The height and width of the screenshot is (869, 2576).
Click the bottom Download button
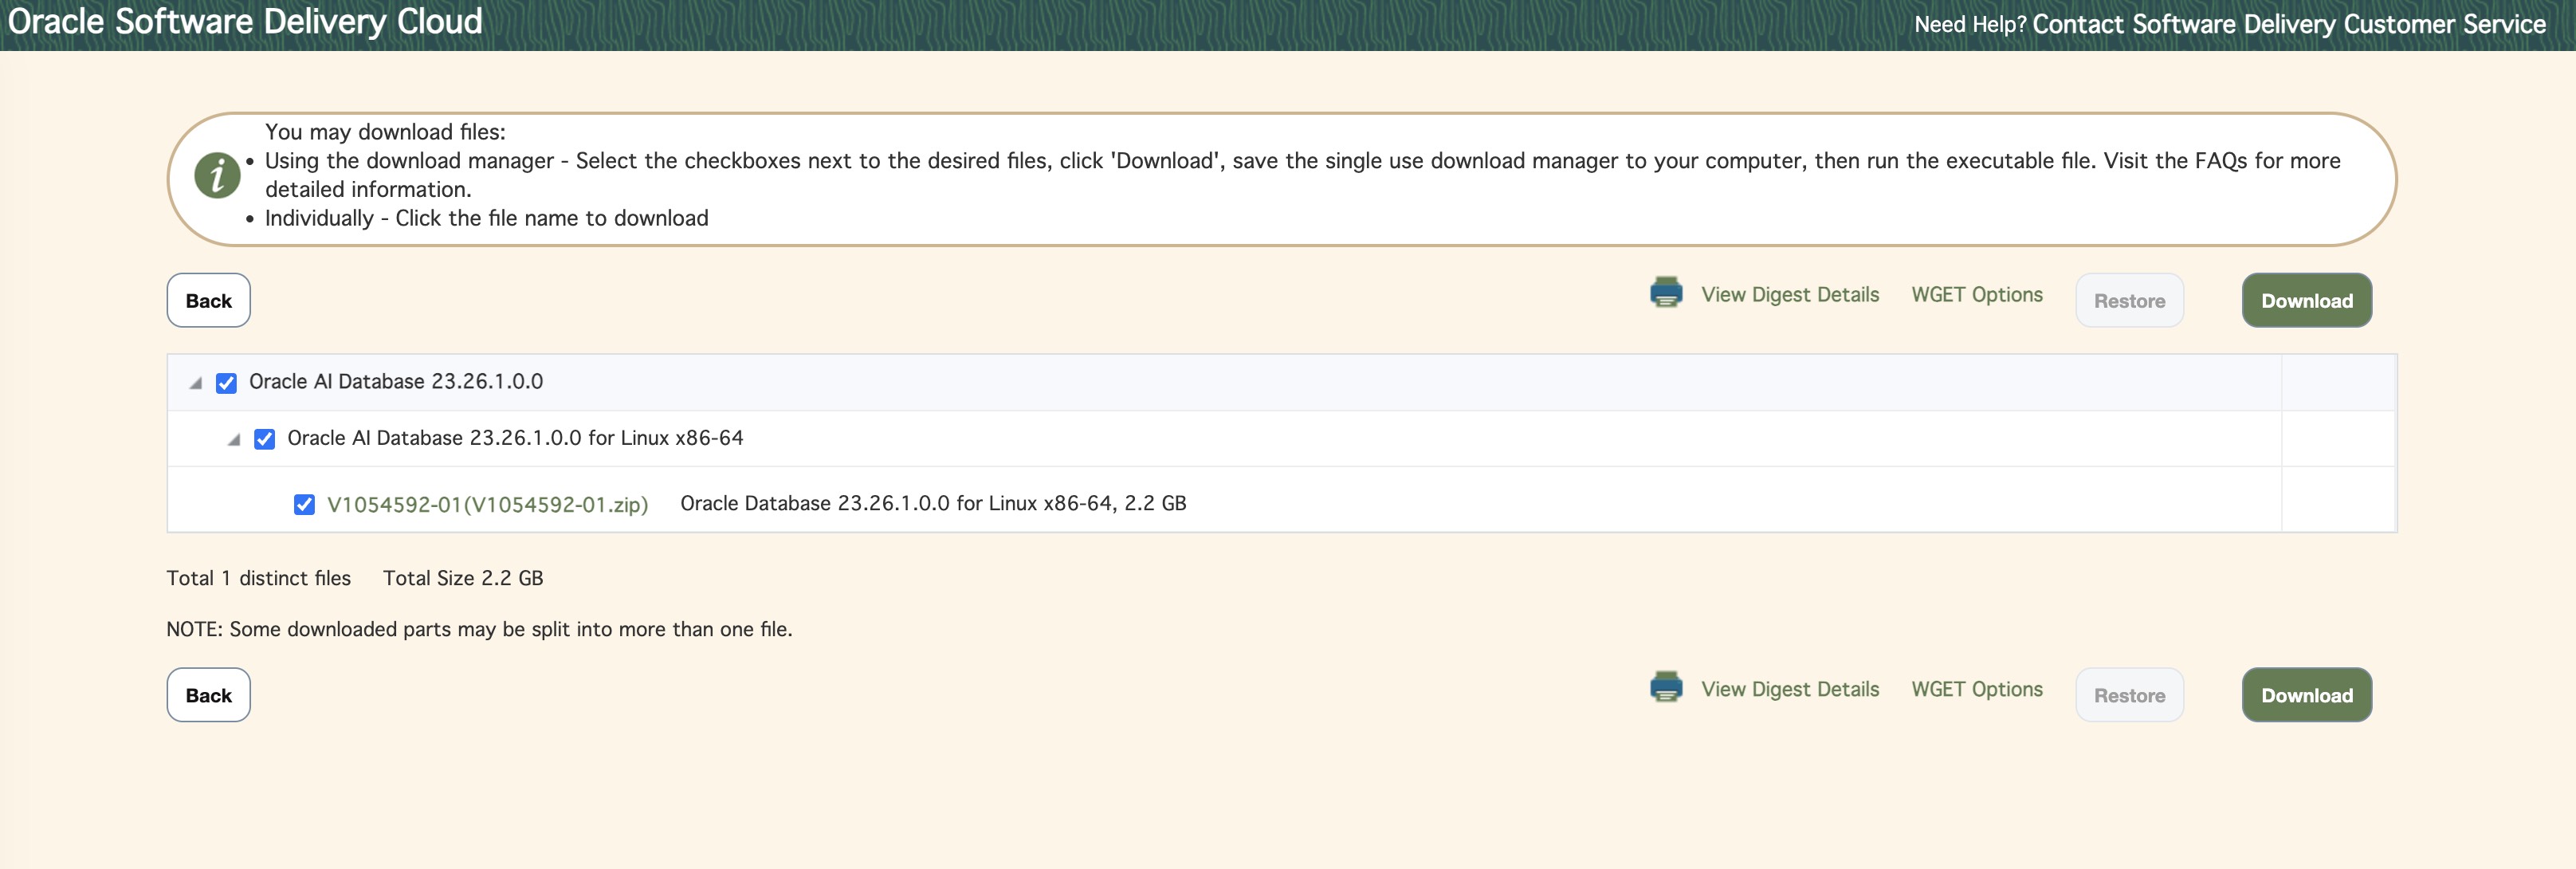(x=2306, y=695)
